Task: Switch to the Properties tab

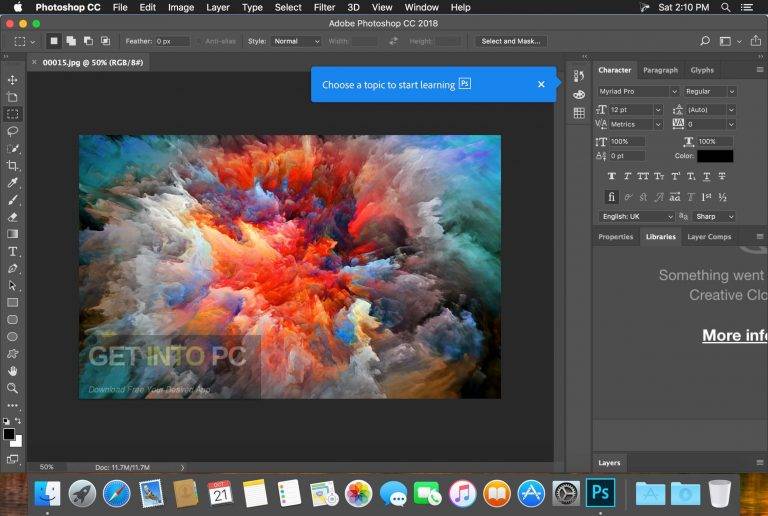Action: tap(616, 237)
